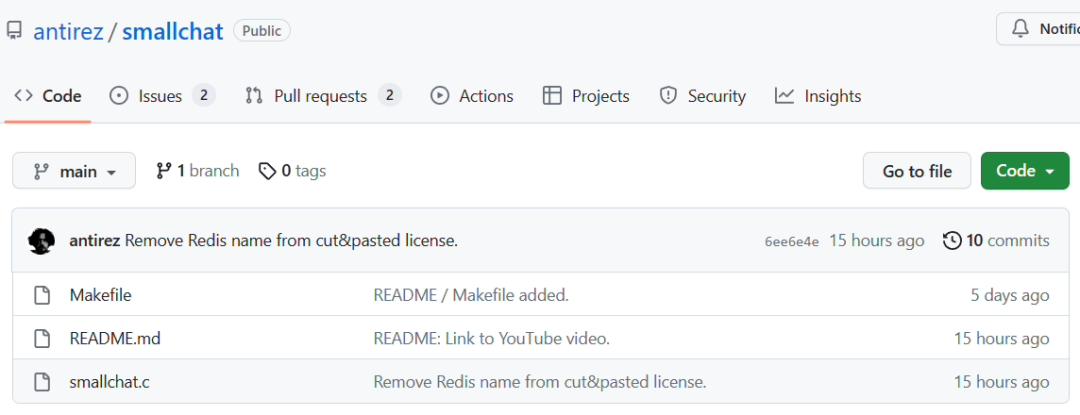Viewport: 1080px width, 415px height.
Task: Click the file icon next to README.md
Action: click(x=43, y=339)
